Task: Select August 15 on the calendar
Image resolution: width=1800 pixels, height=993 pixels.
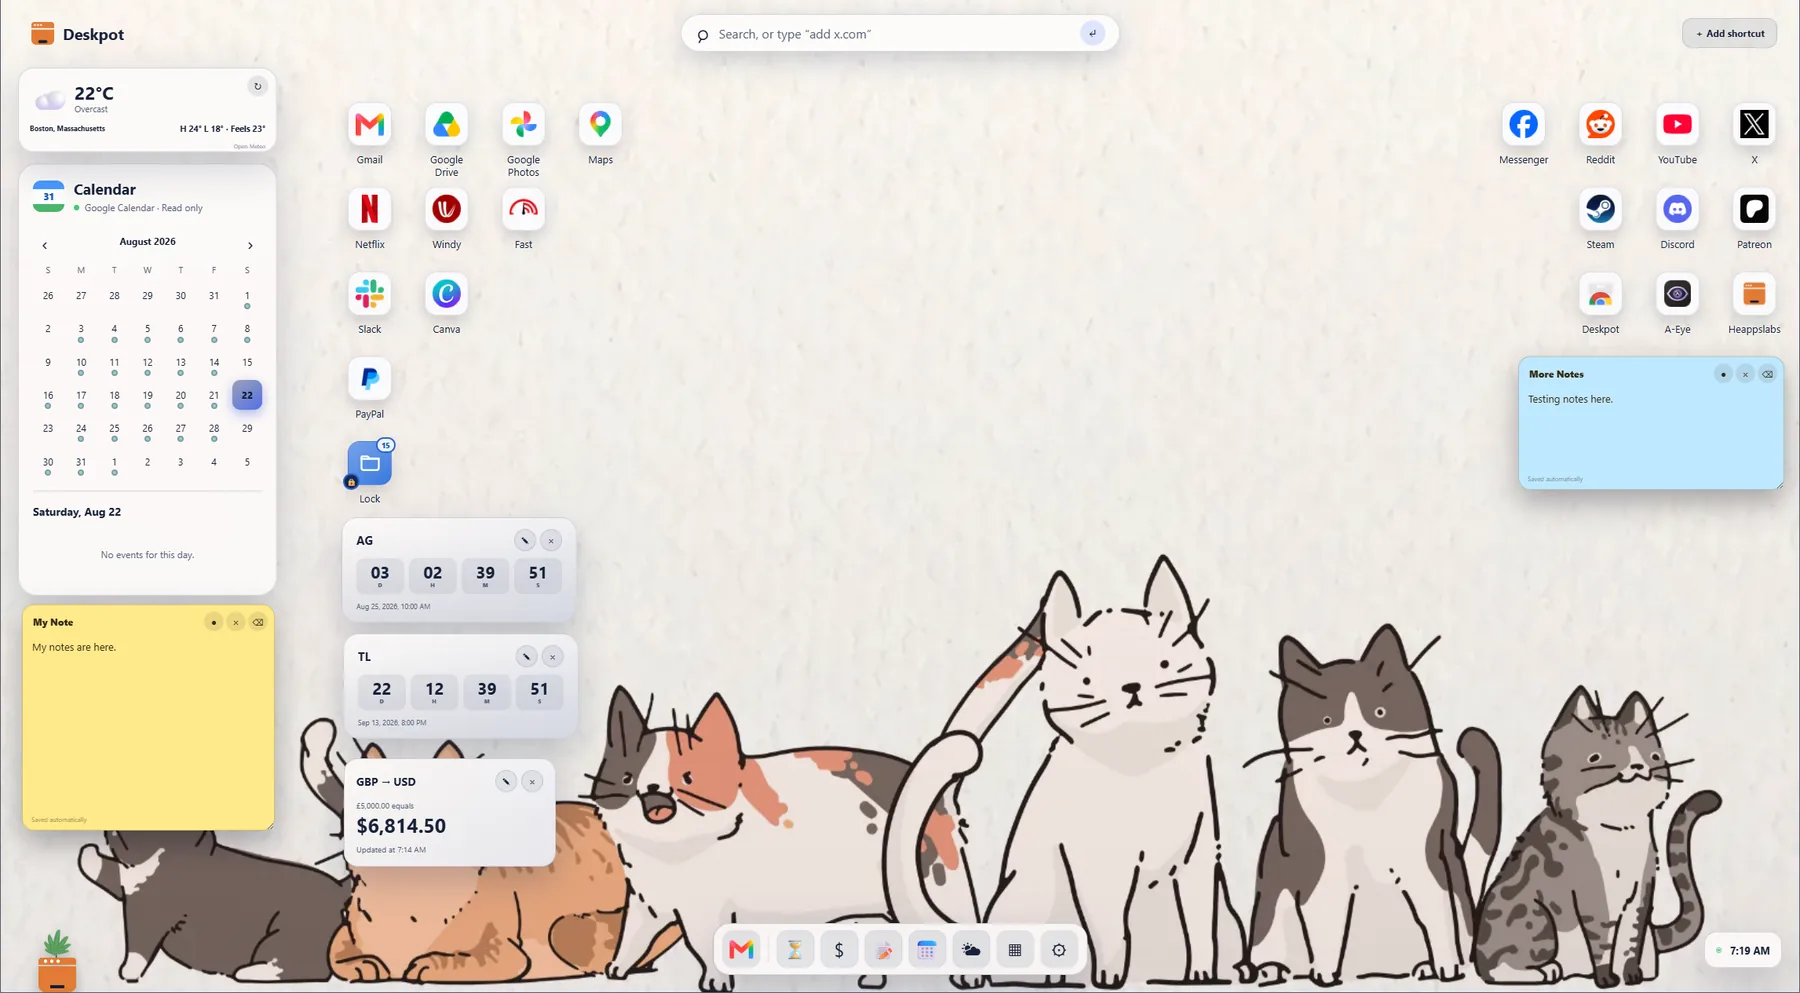Action: coord(247,363)
